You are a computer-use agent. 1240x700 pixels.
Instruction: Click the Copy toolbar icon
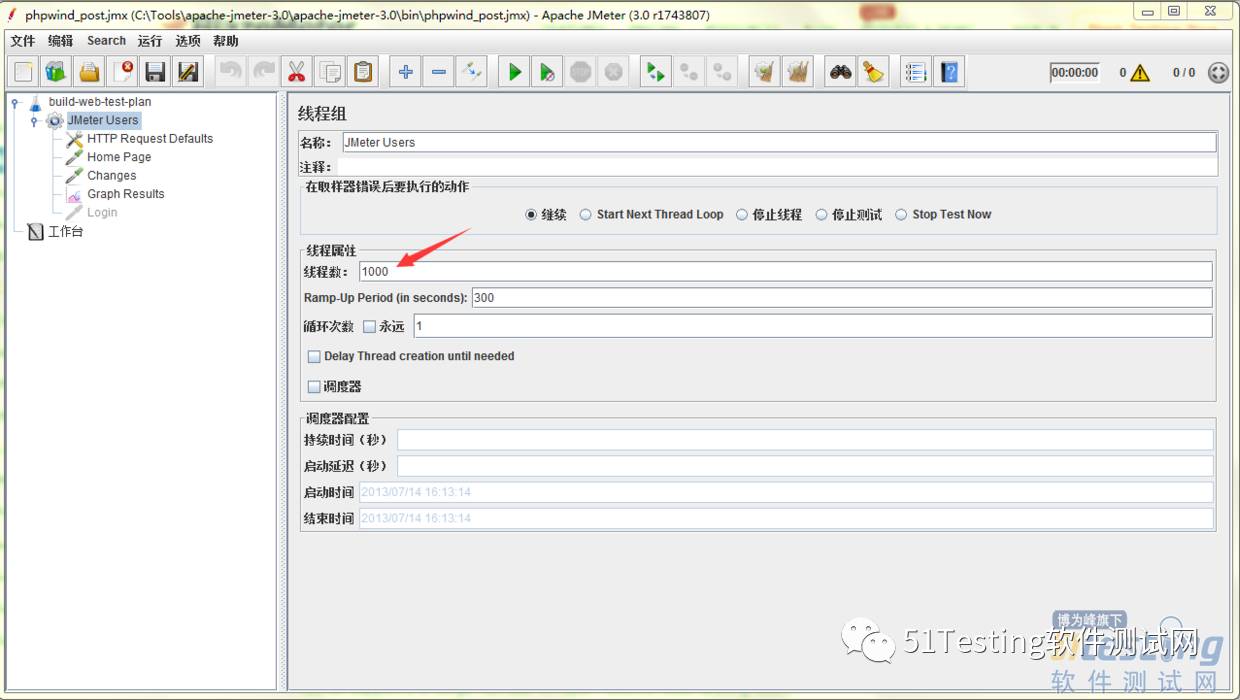tap(330, 72)
